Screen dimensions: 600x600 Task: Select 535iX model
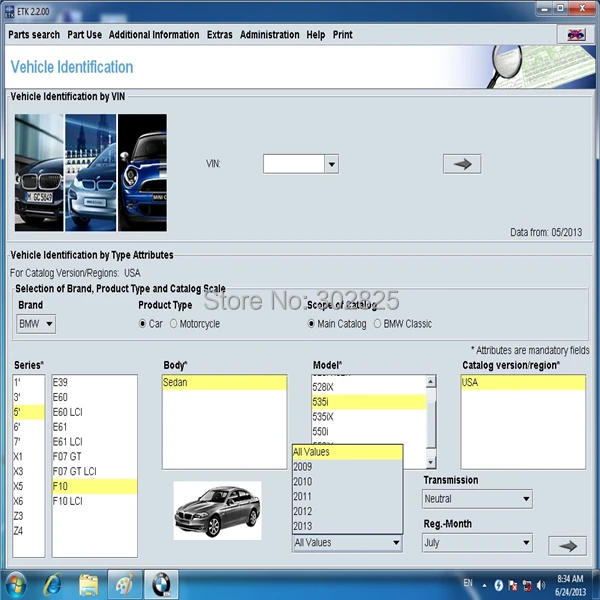tap(369, 417)
